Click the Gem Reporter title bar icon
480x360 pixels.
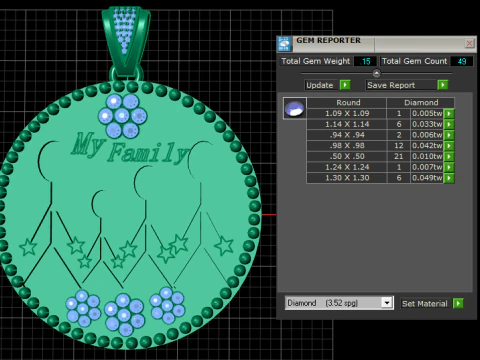point(284,44)
